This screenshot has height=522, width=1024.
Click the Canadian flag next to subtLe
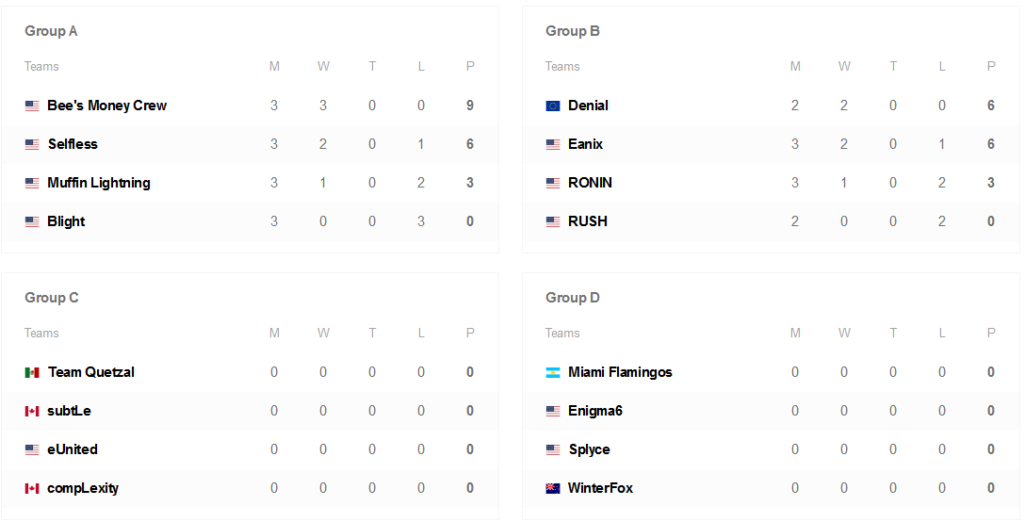pyautogui.click(x=32, y=412)
